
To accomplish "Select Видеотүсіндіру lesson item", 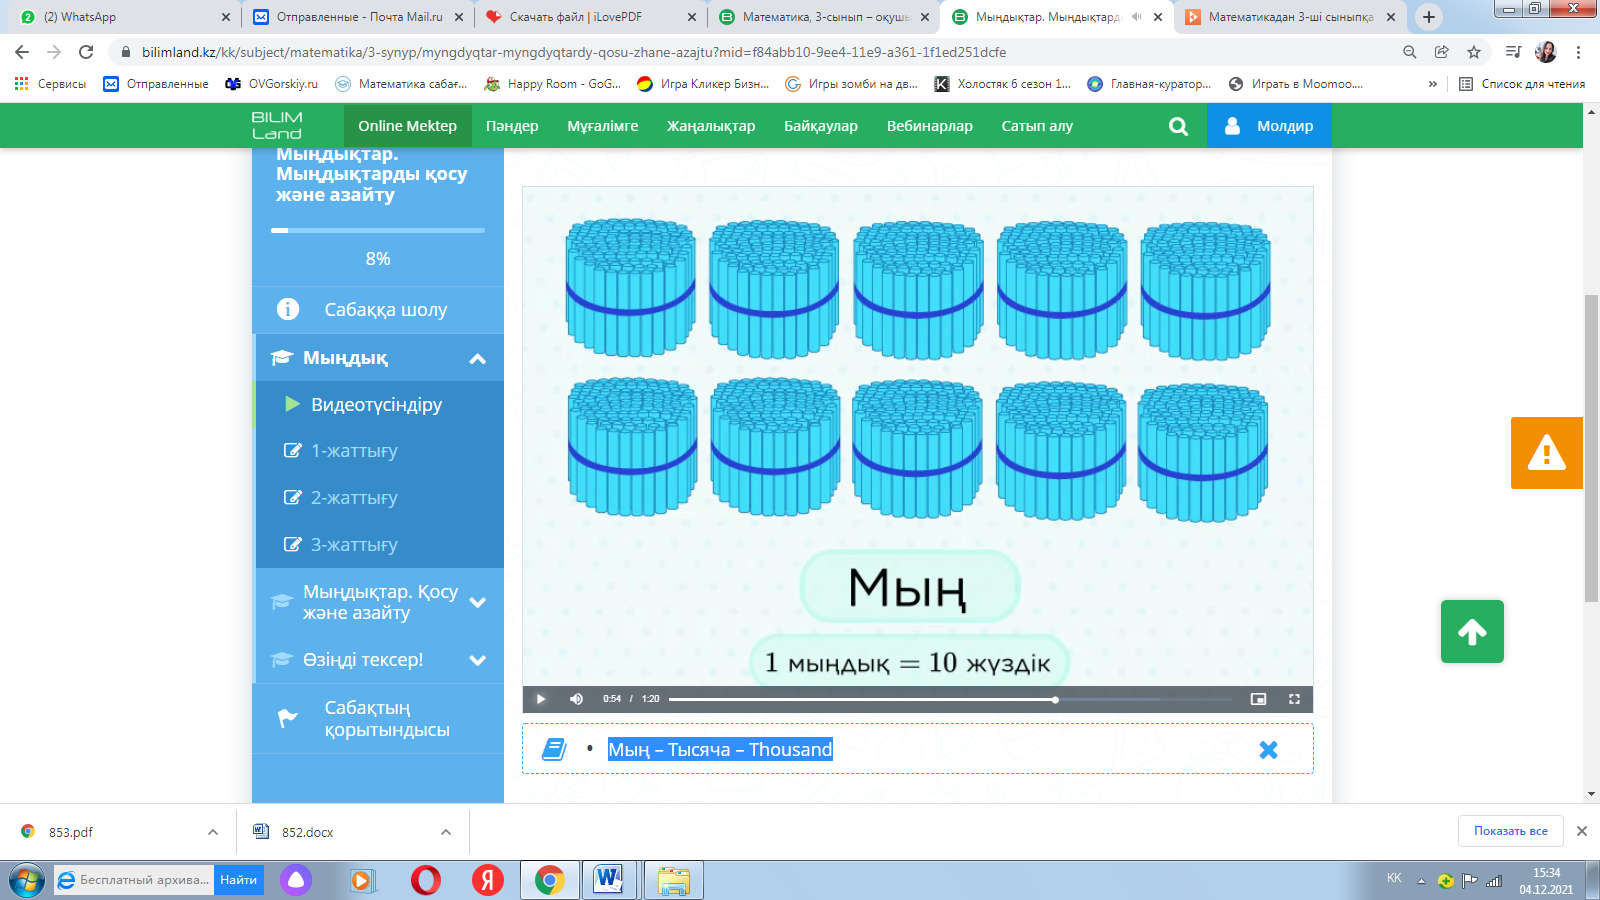I will tap(380, 405).
